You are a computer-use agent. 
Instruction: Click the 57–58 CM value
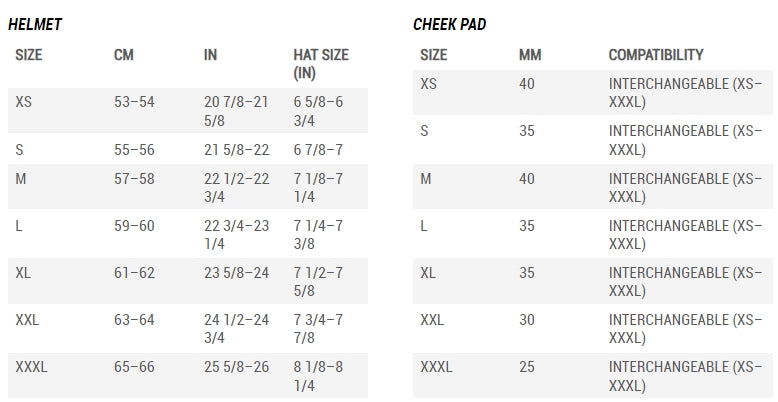pyautogui.click(x=134, y=178)
